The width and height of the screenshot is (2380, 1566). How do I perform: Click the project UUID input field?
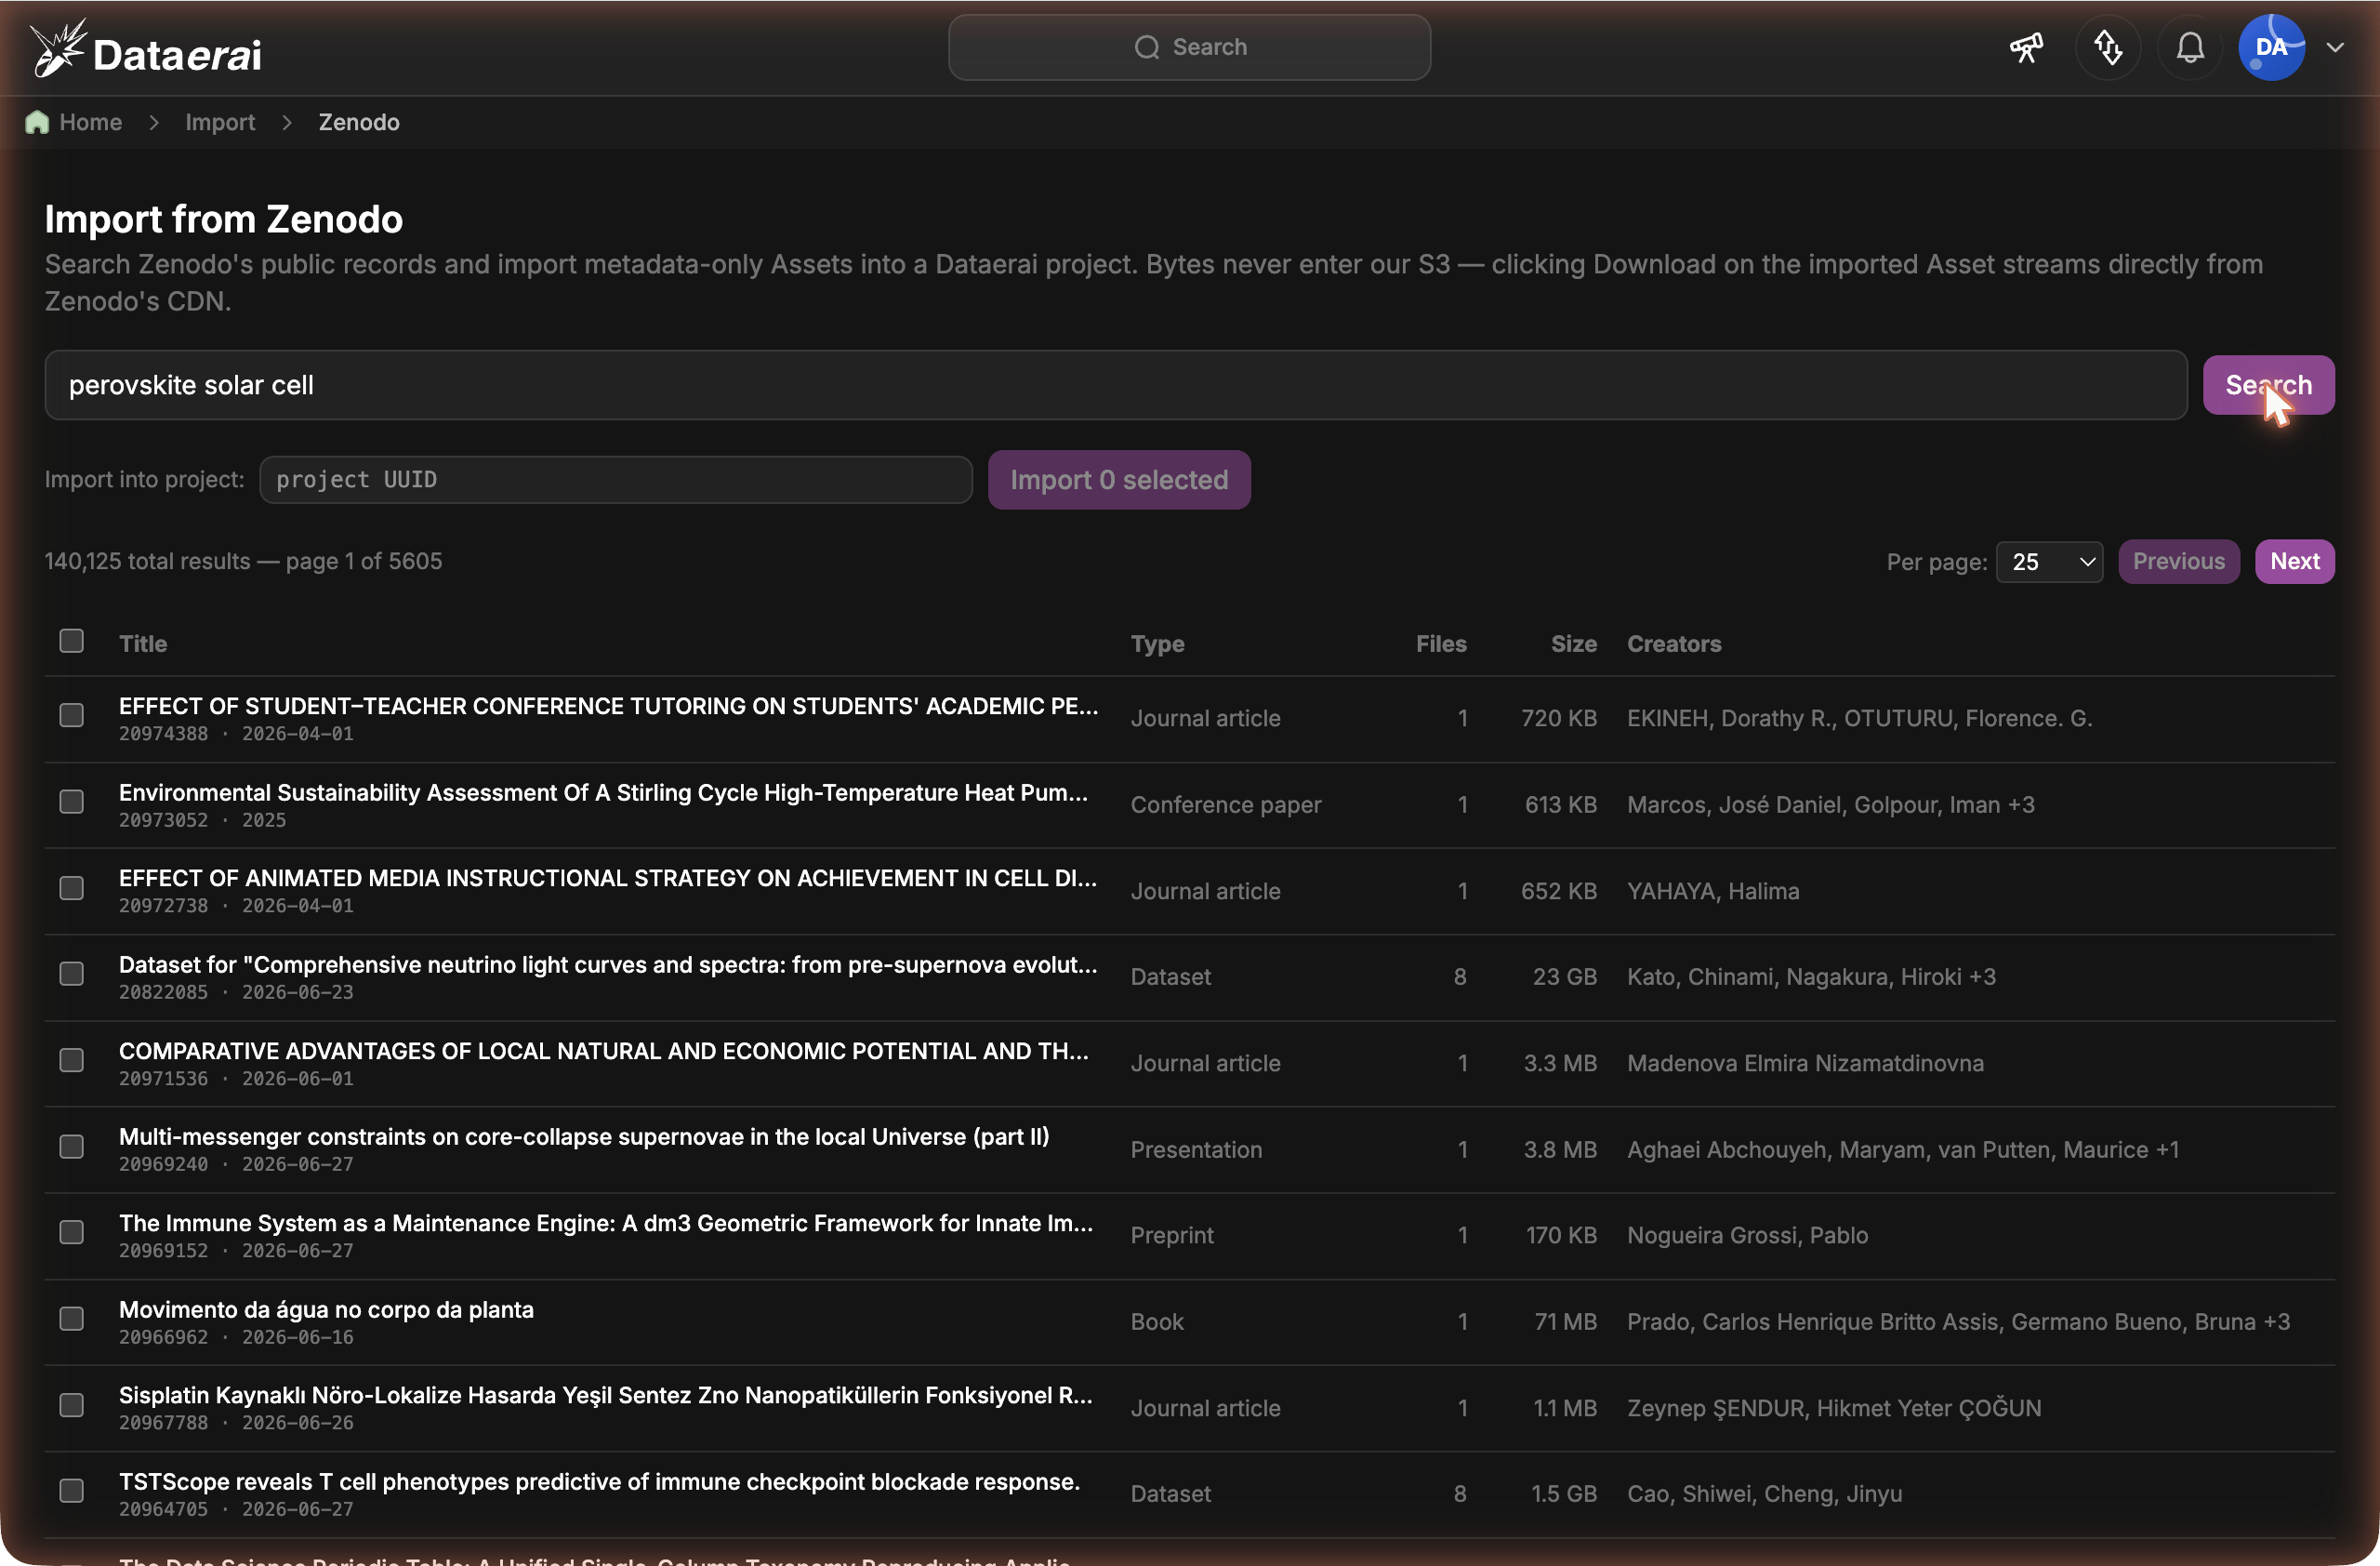point(616,480)
